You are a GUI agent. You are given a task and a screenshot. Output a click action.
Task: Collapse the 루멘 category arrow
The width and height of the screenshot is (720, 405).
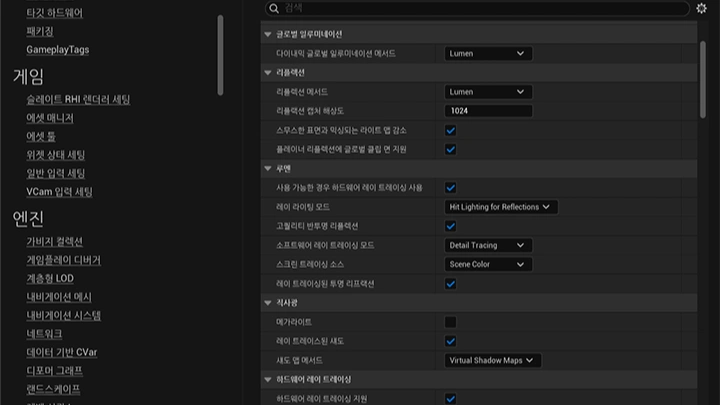(268, 168)
